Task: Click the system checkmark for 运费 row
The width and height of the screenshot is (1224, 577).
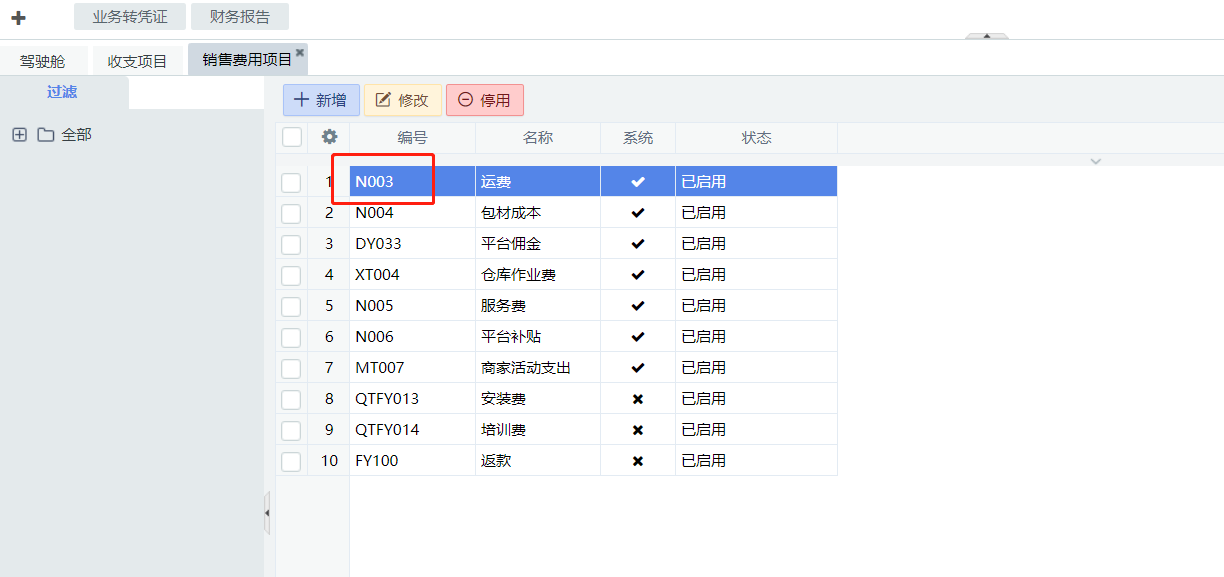Action: pyautogui.click(x=638, y=182)
